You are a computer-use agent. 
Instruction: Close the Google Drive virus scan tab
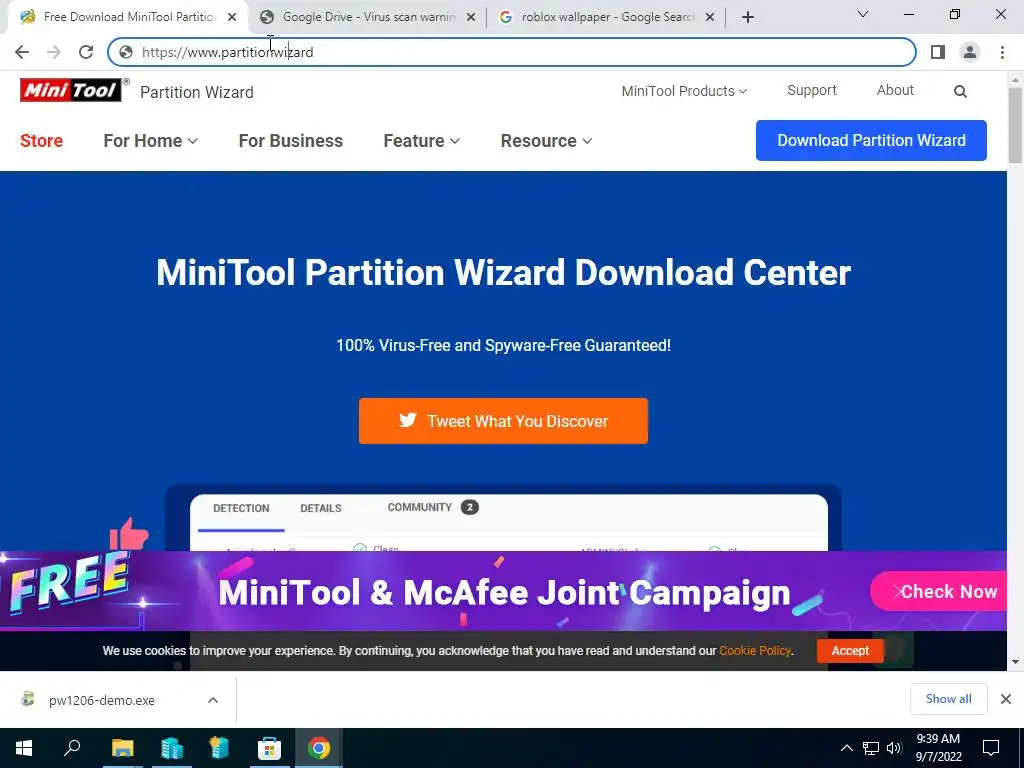[x=471, y=17]
